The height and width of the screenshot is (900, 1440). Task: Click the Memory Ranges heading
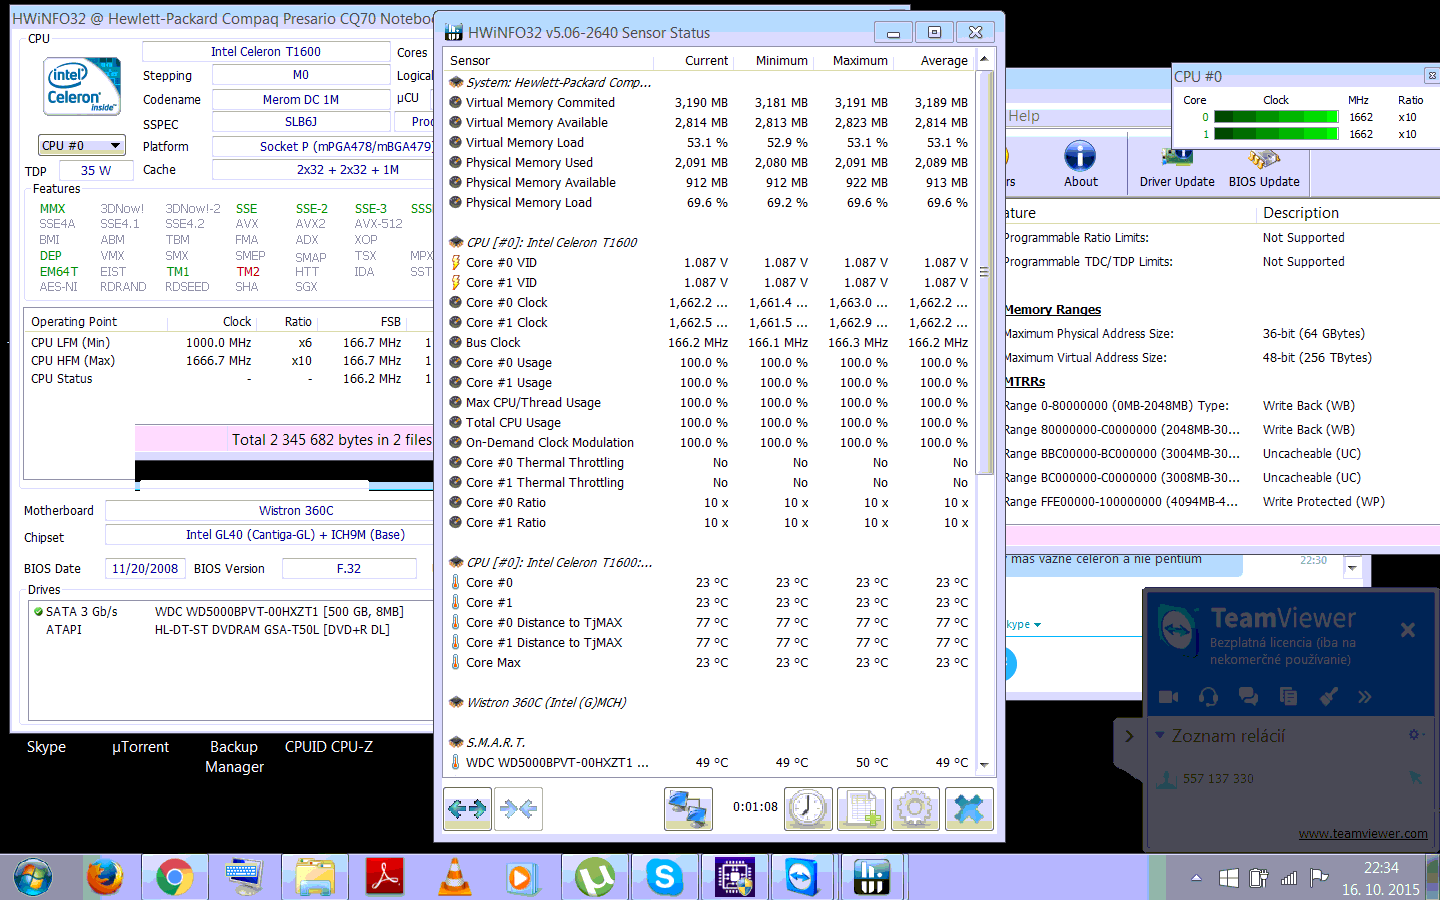point(1053,309)
